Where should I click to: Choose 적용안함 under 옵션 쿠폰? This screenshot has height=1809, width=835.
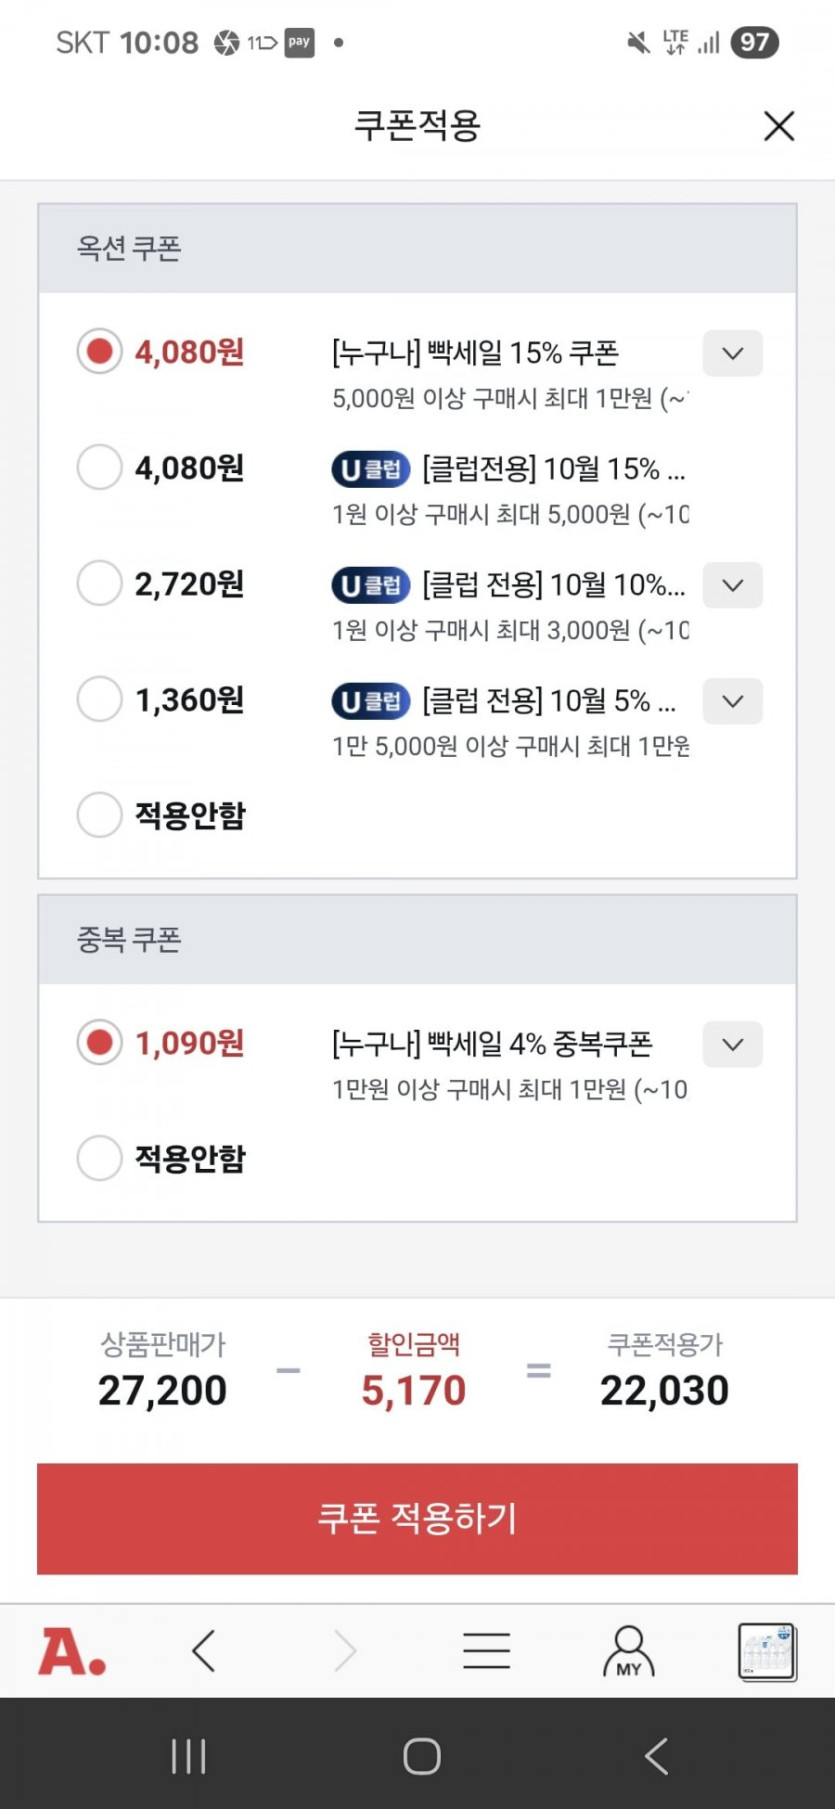click(100, 815)
